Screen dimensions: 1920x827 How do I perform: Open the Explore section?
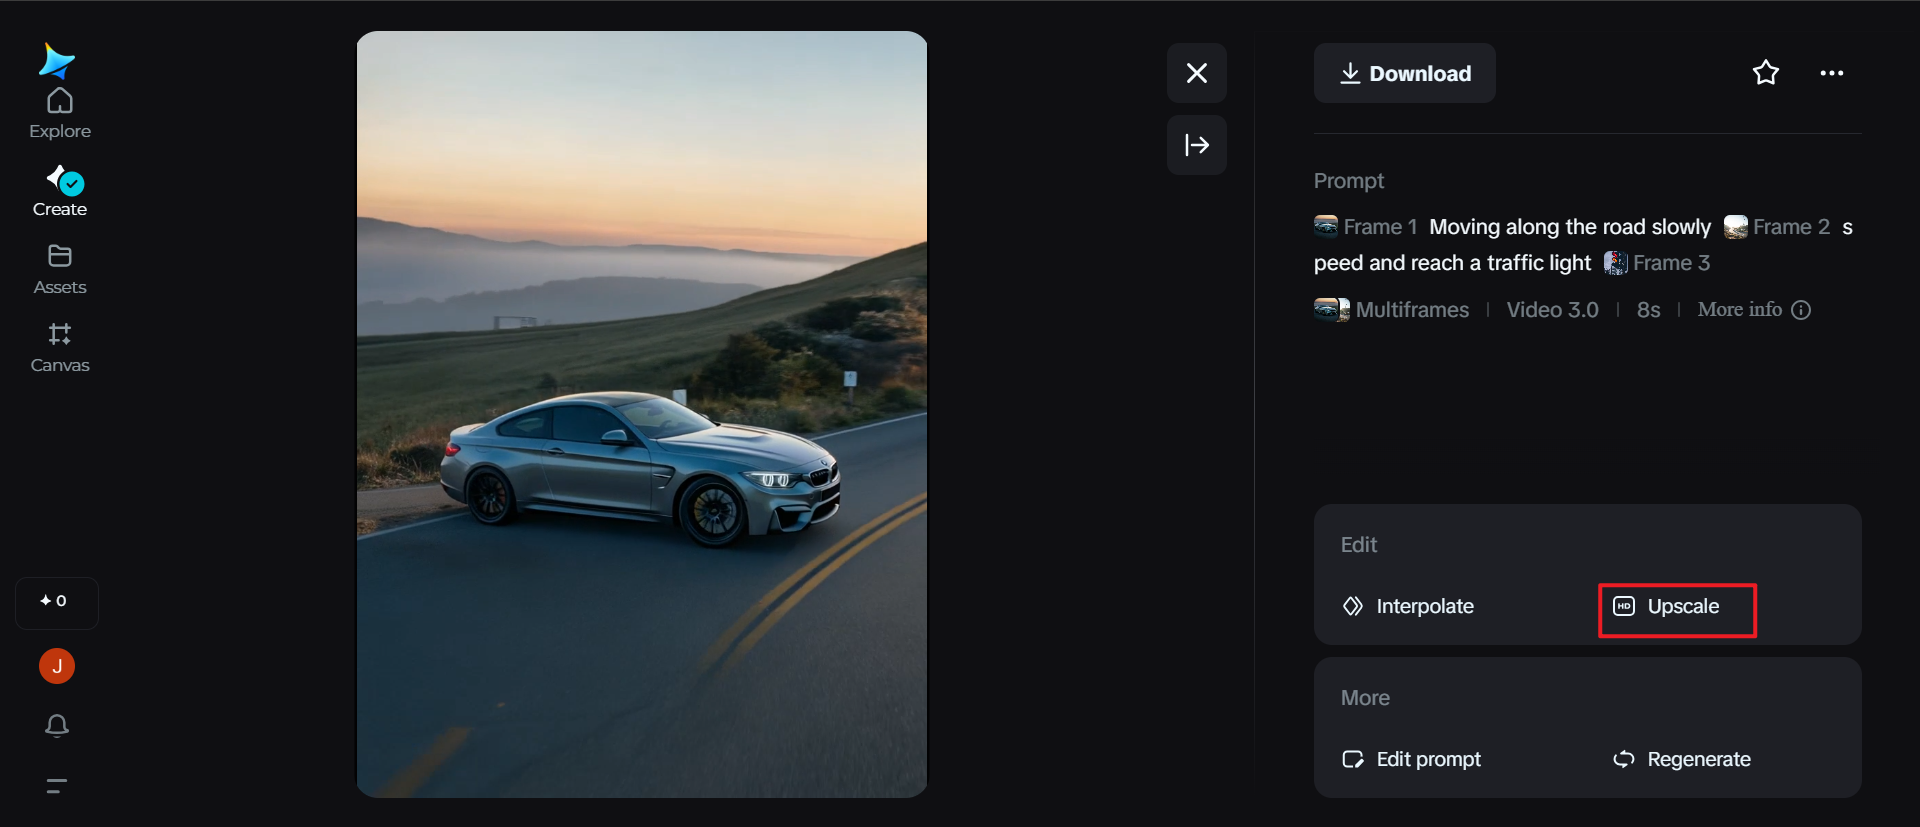pyautogui.click(x=60, y=114)
